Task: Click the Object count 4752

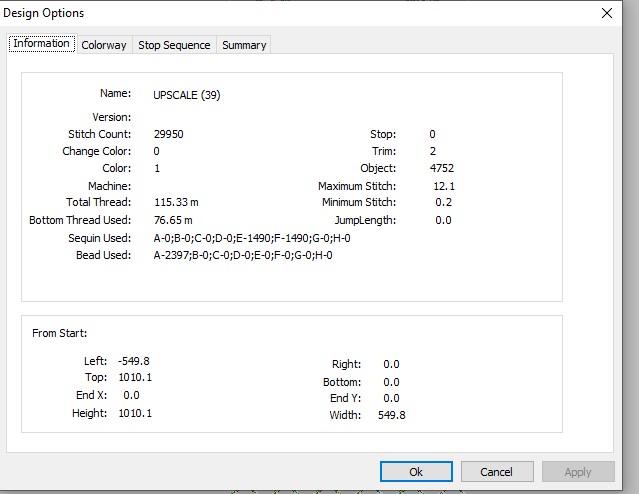Action: point(442,168)
